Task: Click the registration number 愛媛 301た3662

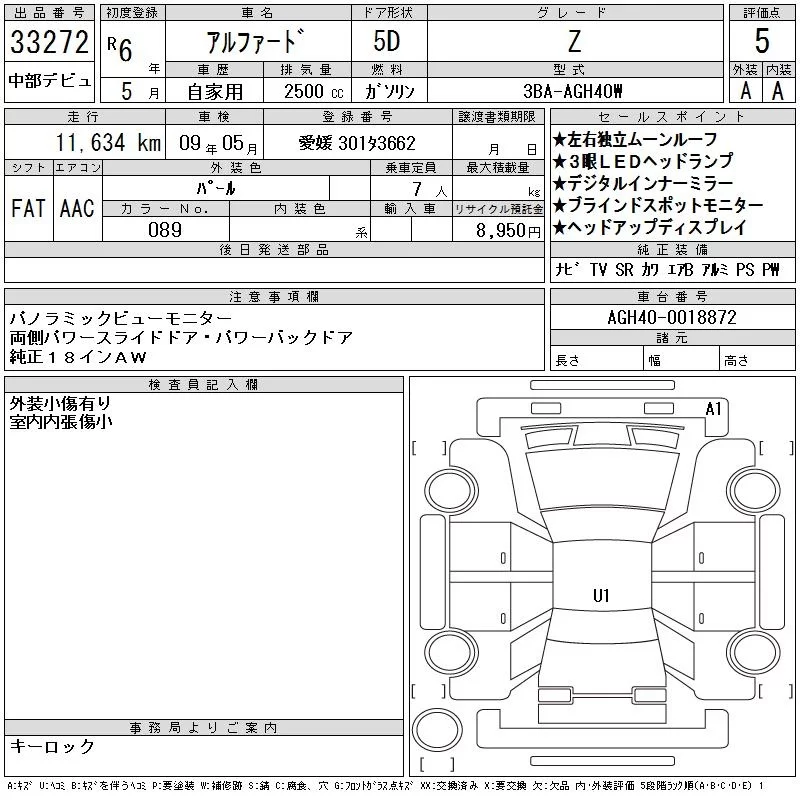Action: pyautogui.click(x=357, y=143)
